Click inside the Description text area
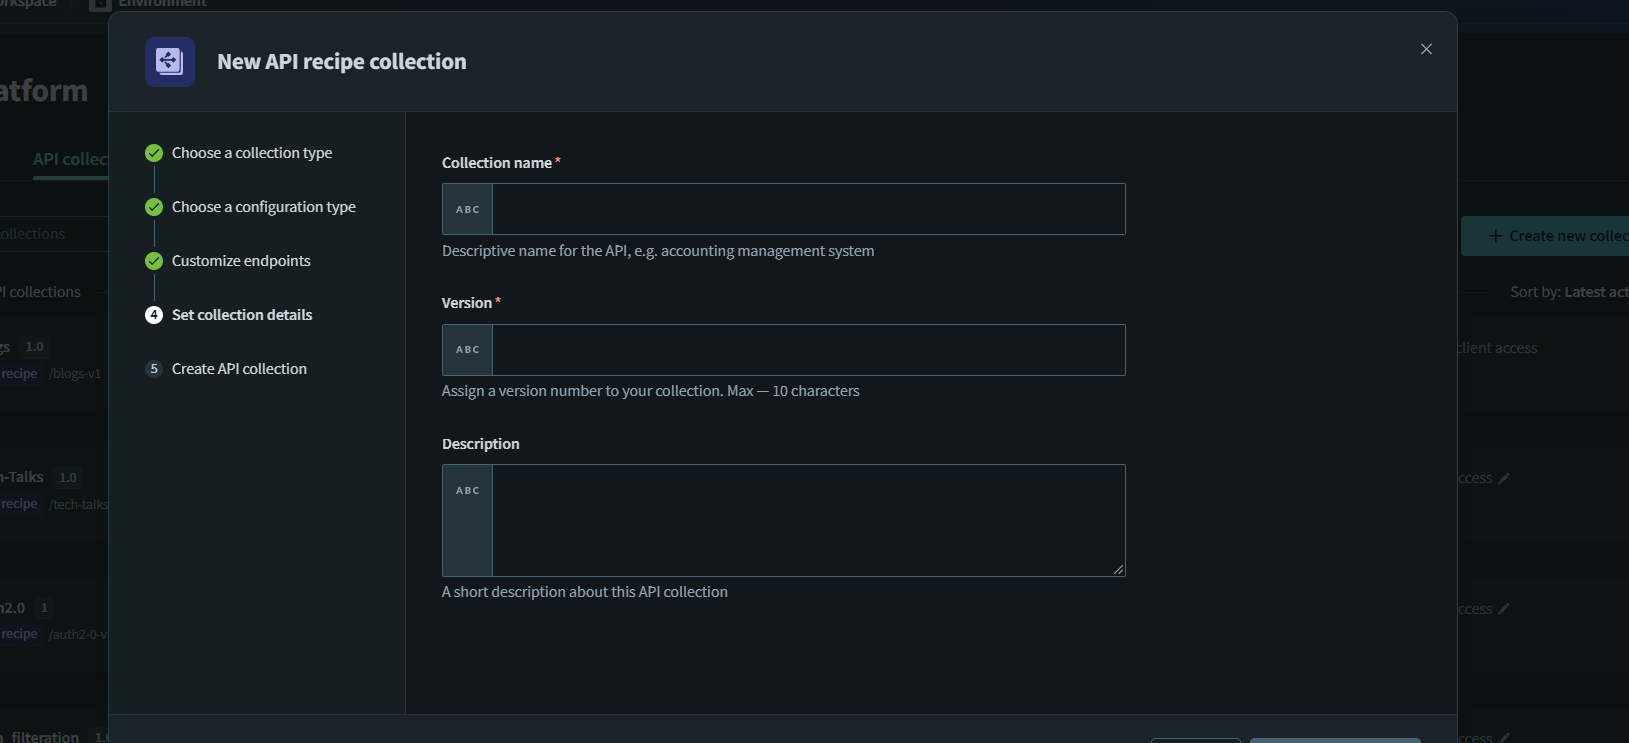The image size is (1629, 743). click(808, 520)
